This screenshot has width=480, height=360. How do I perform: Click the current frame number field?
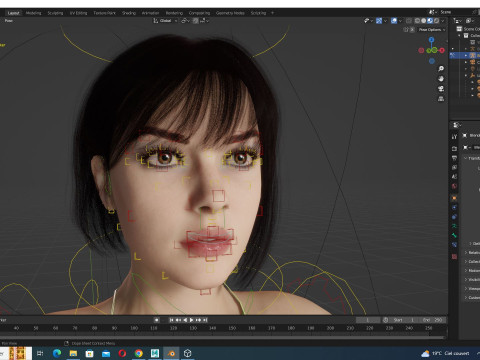coord(368,320)
